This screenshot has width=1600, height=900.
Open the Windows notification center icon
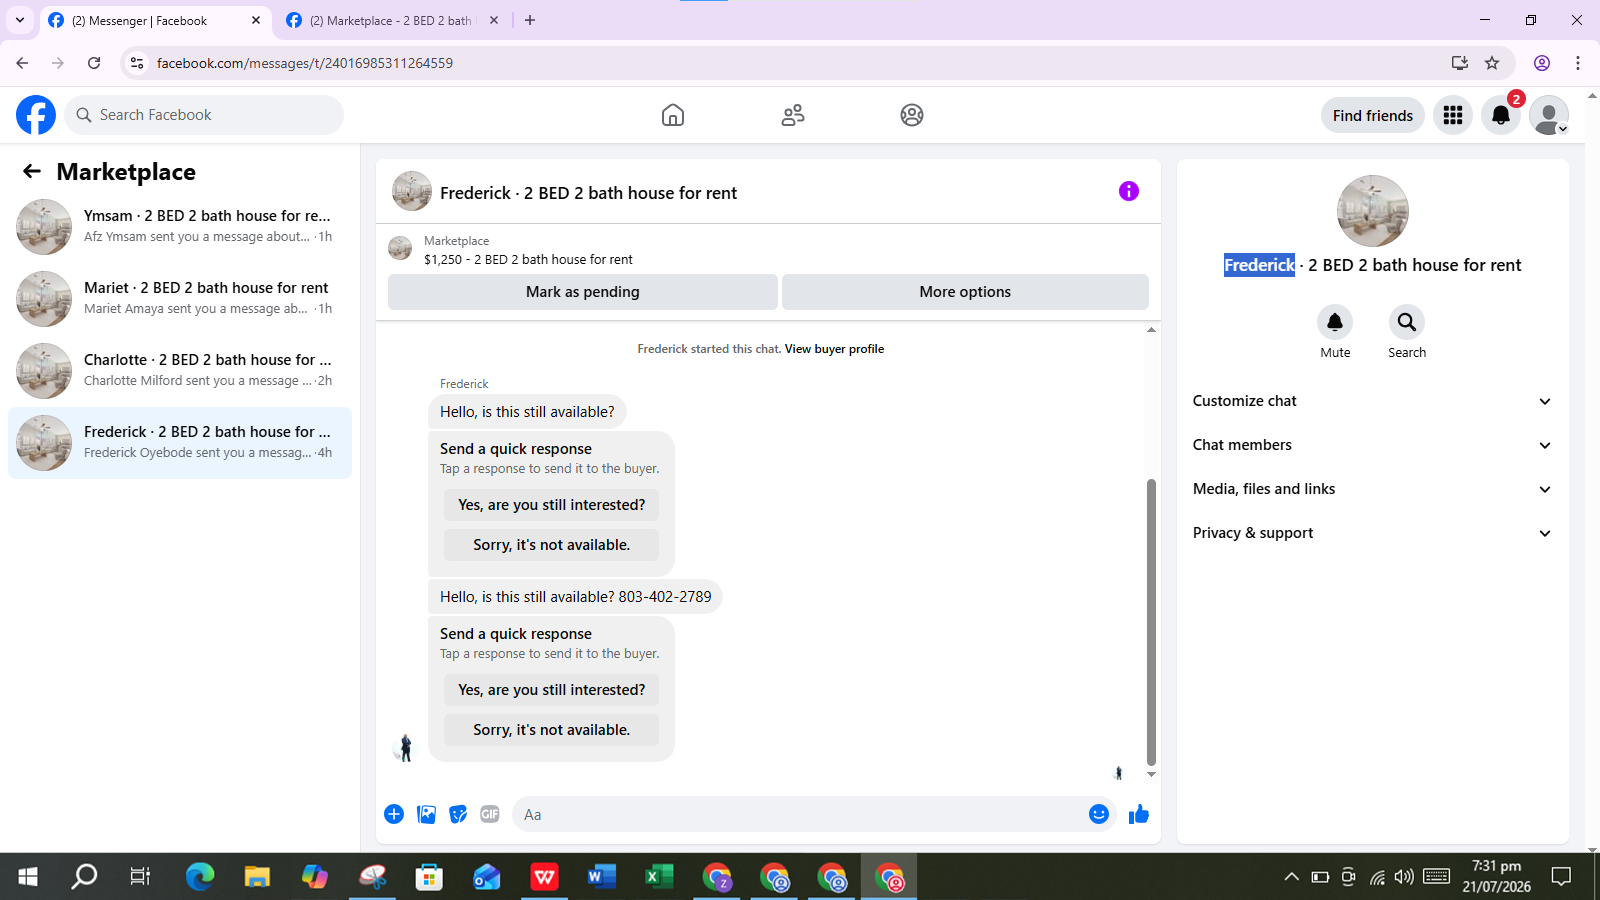(1561, 877)
